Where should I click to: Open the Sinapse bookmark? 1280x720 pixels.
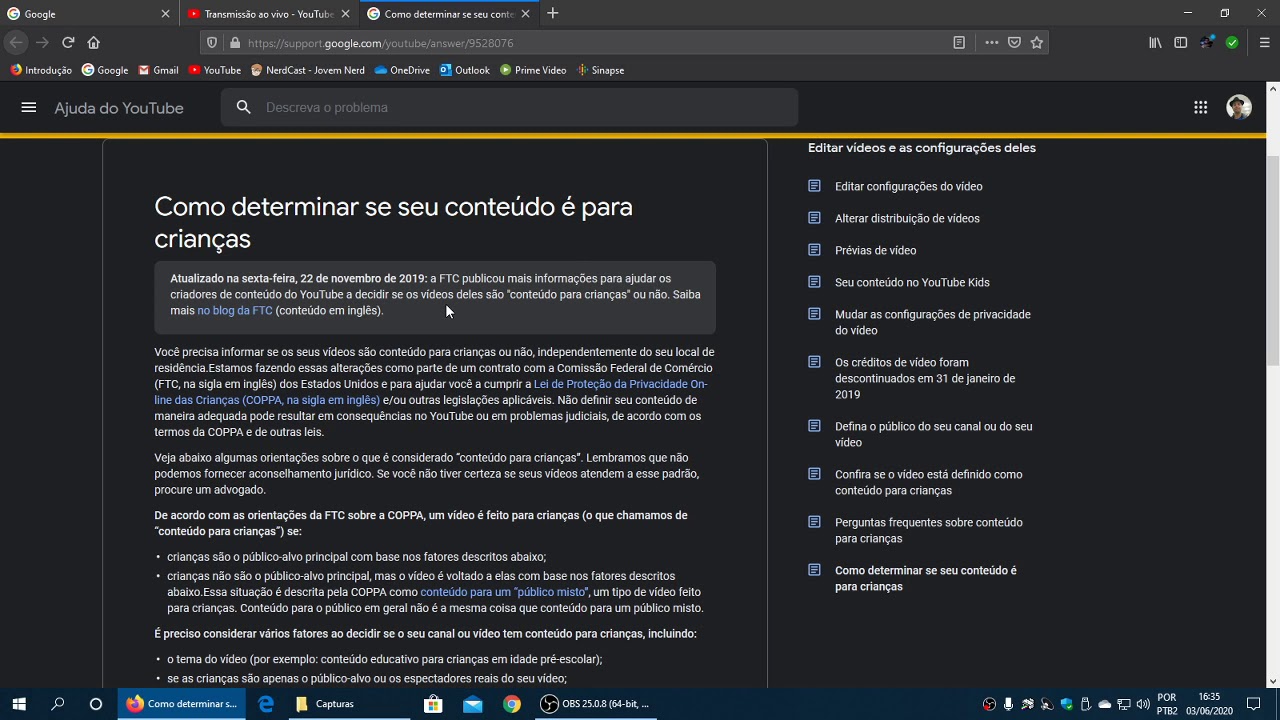600,70
